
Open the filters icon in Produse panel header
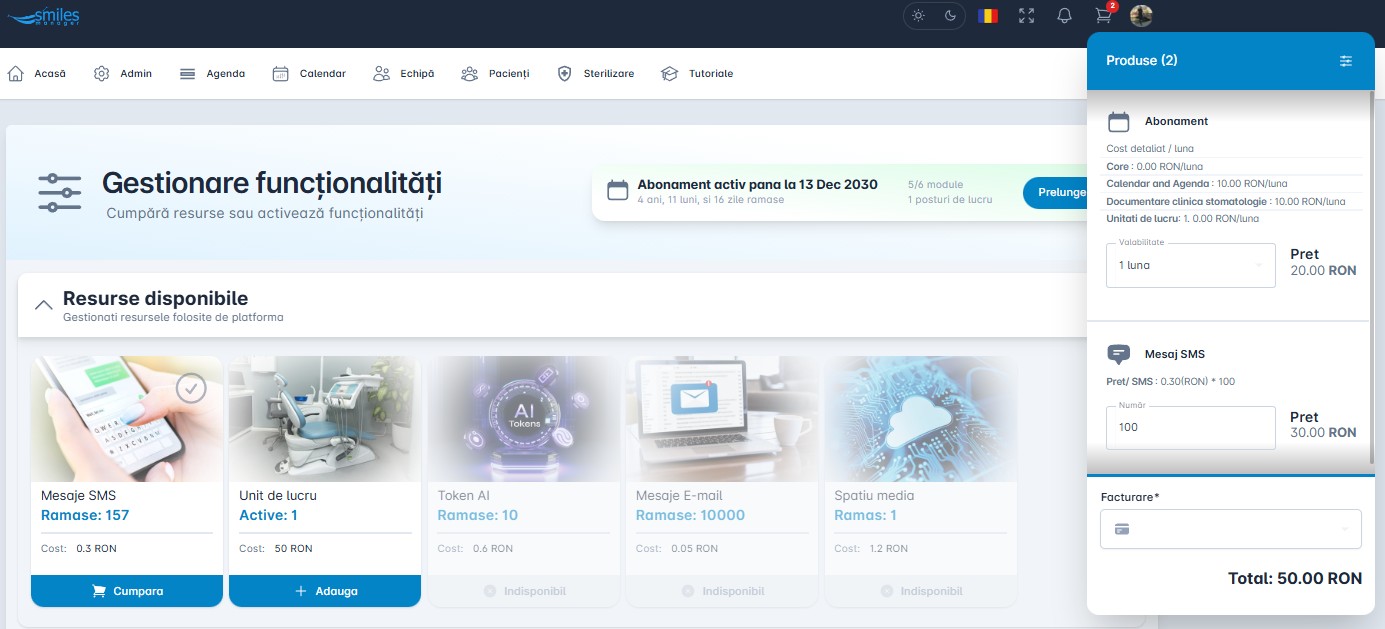[x=1345, y=60]
